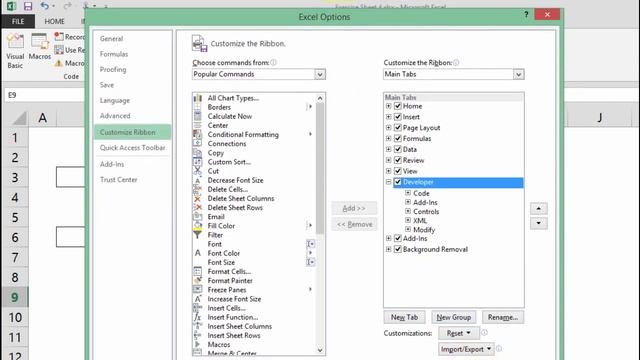Uncheck the Insert tab checkbox
Screen dimensions: 640x360
[398, 117]
